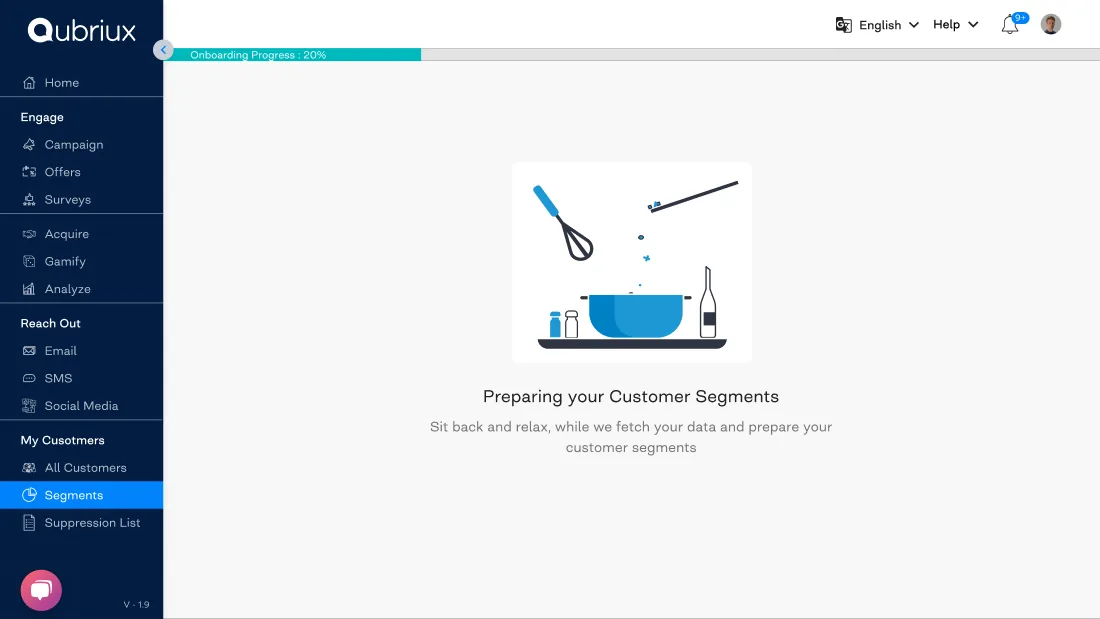This screenshot has height=619, width=1100.
Task: Click the Home house icon
Action: point(29,83)
